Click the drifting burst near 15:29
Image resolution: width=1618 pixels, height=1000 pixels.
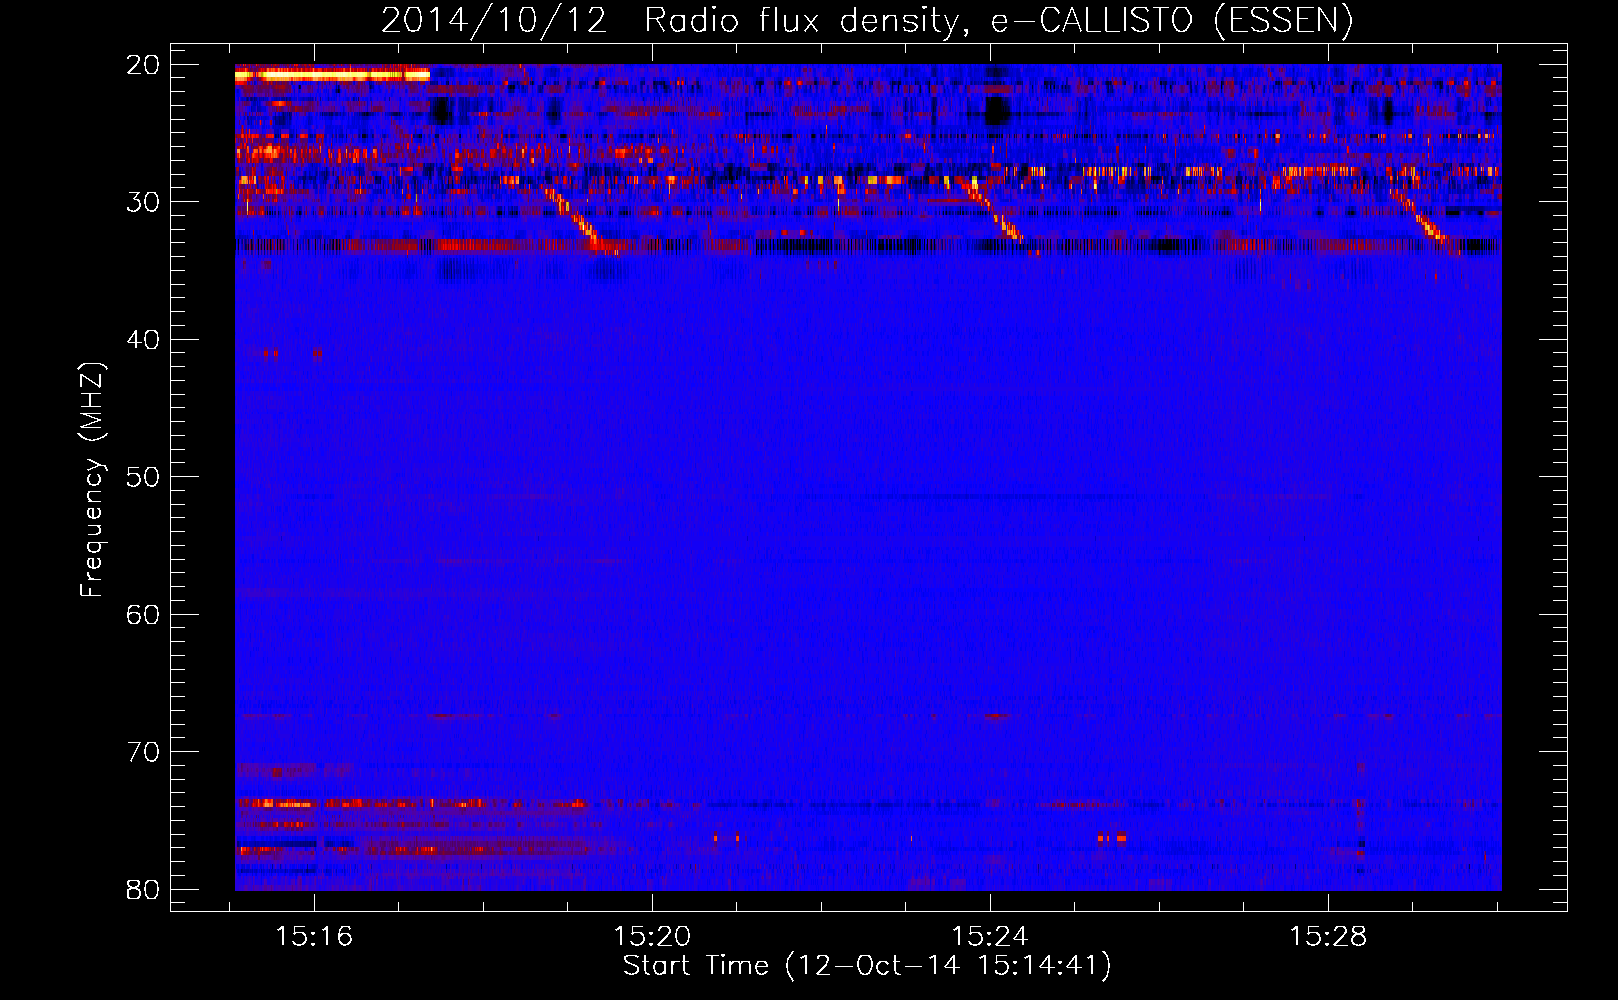tap(1425, 222)
